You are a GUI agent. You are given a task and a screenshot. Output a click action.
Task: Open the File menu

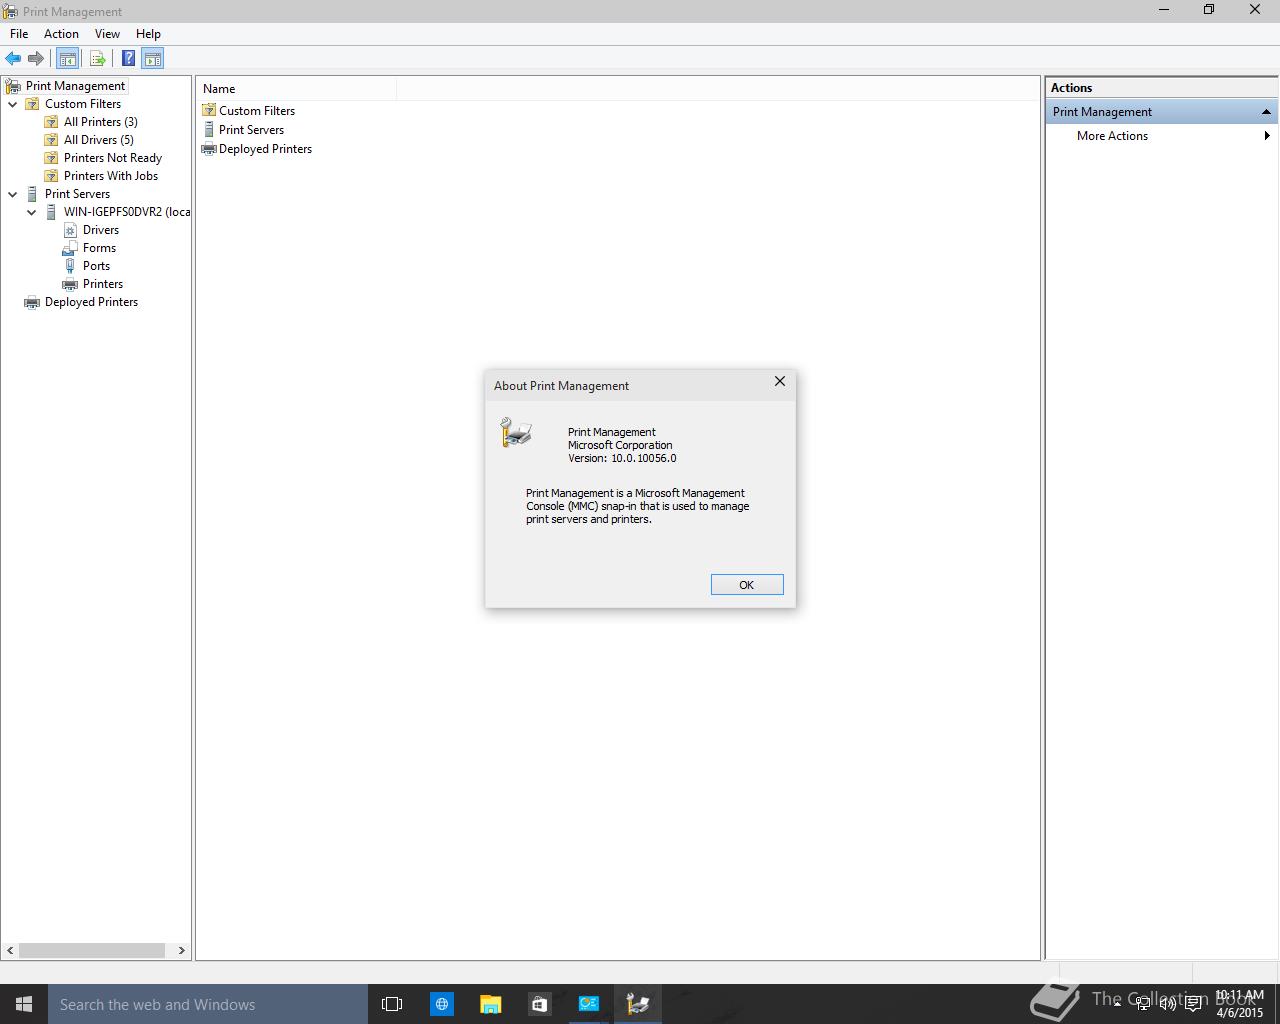point(19,34)
